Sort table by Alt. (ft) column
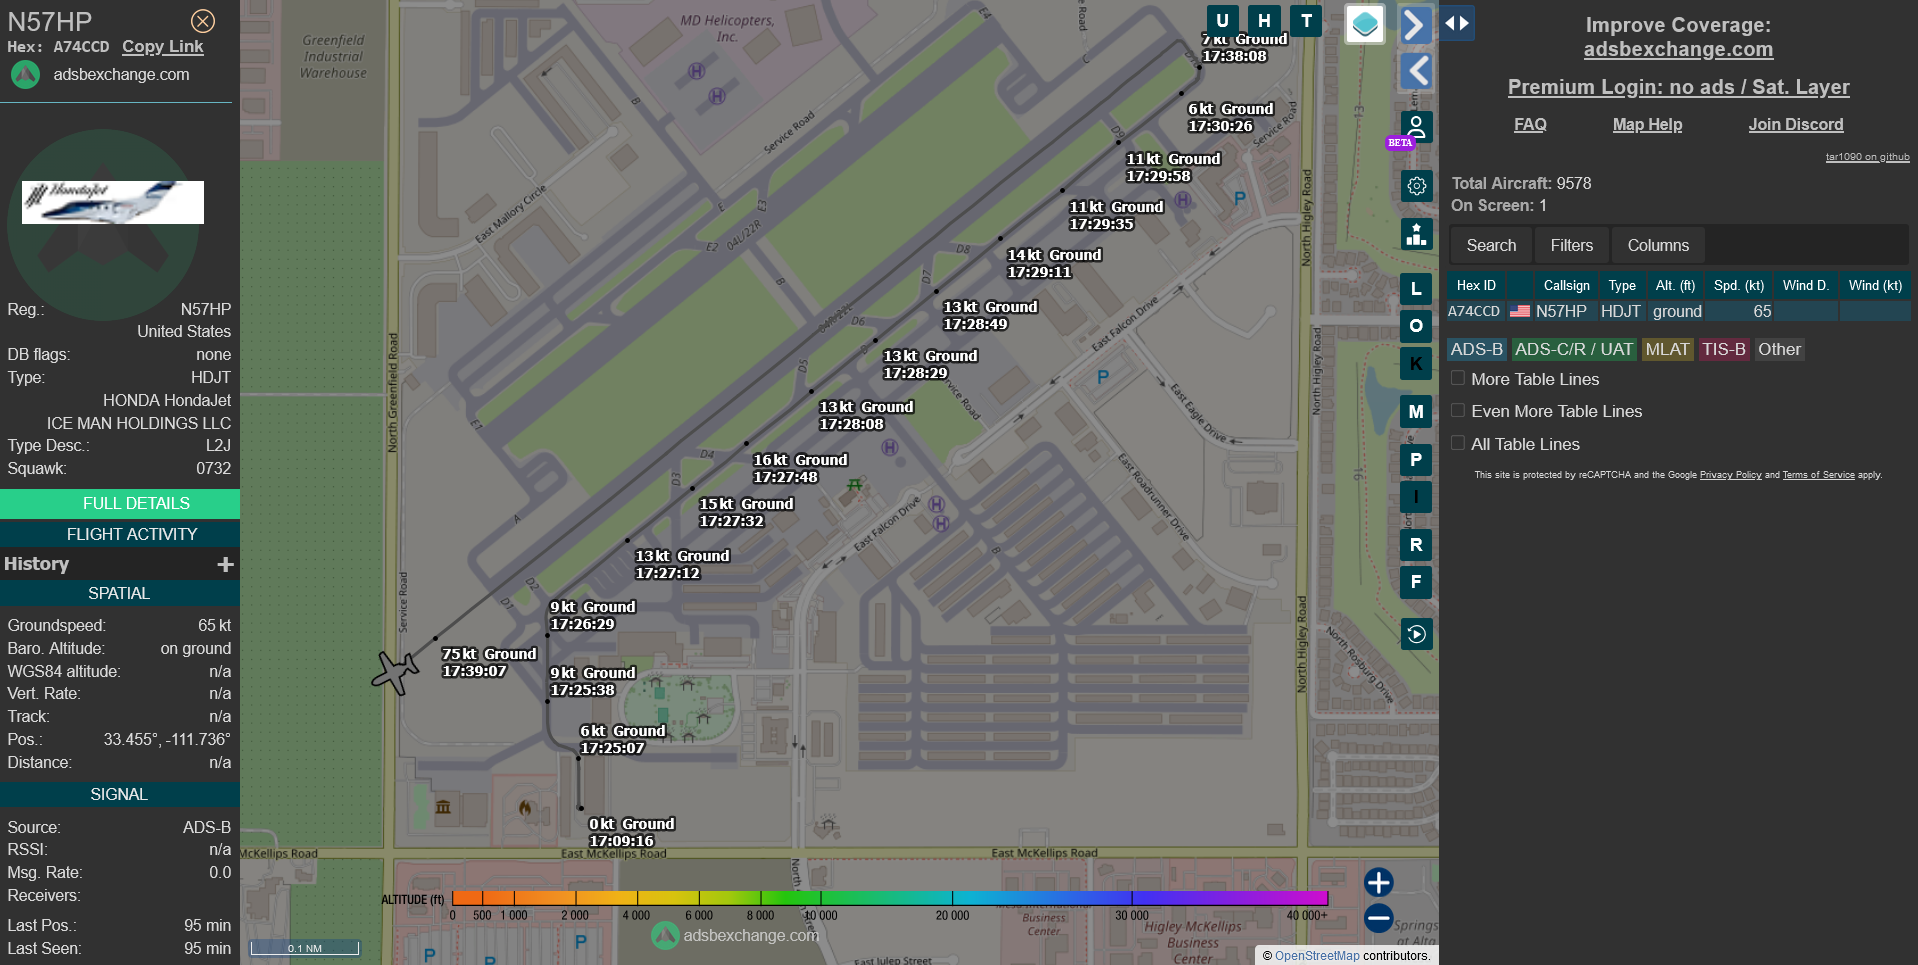This screenshot has height=965, width=1918. coord(1675,285)
